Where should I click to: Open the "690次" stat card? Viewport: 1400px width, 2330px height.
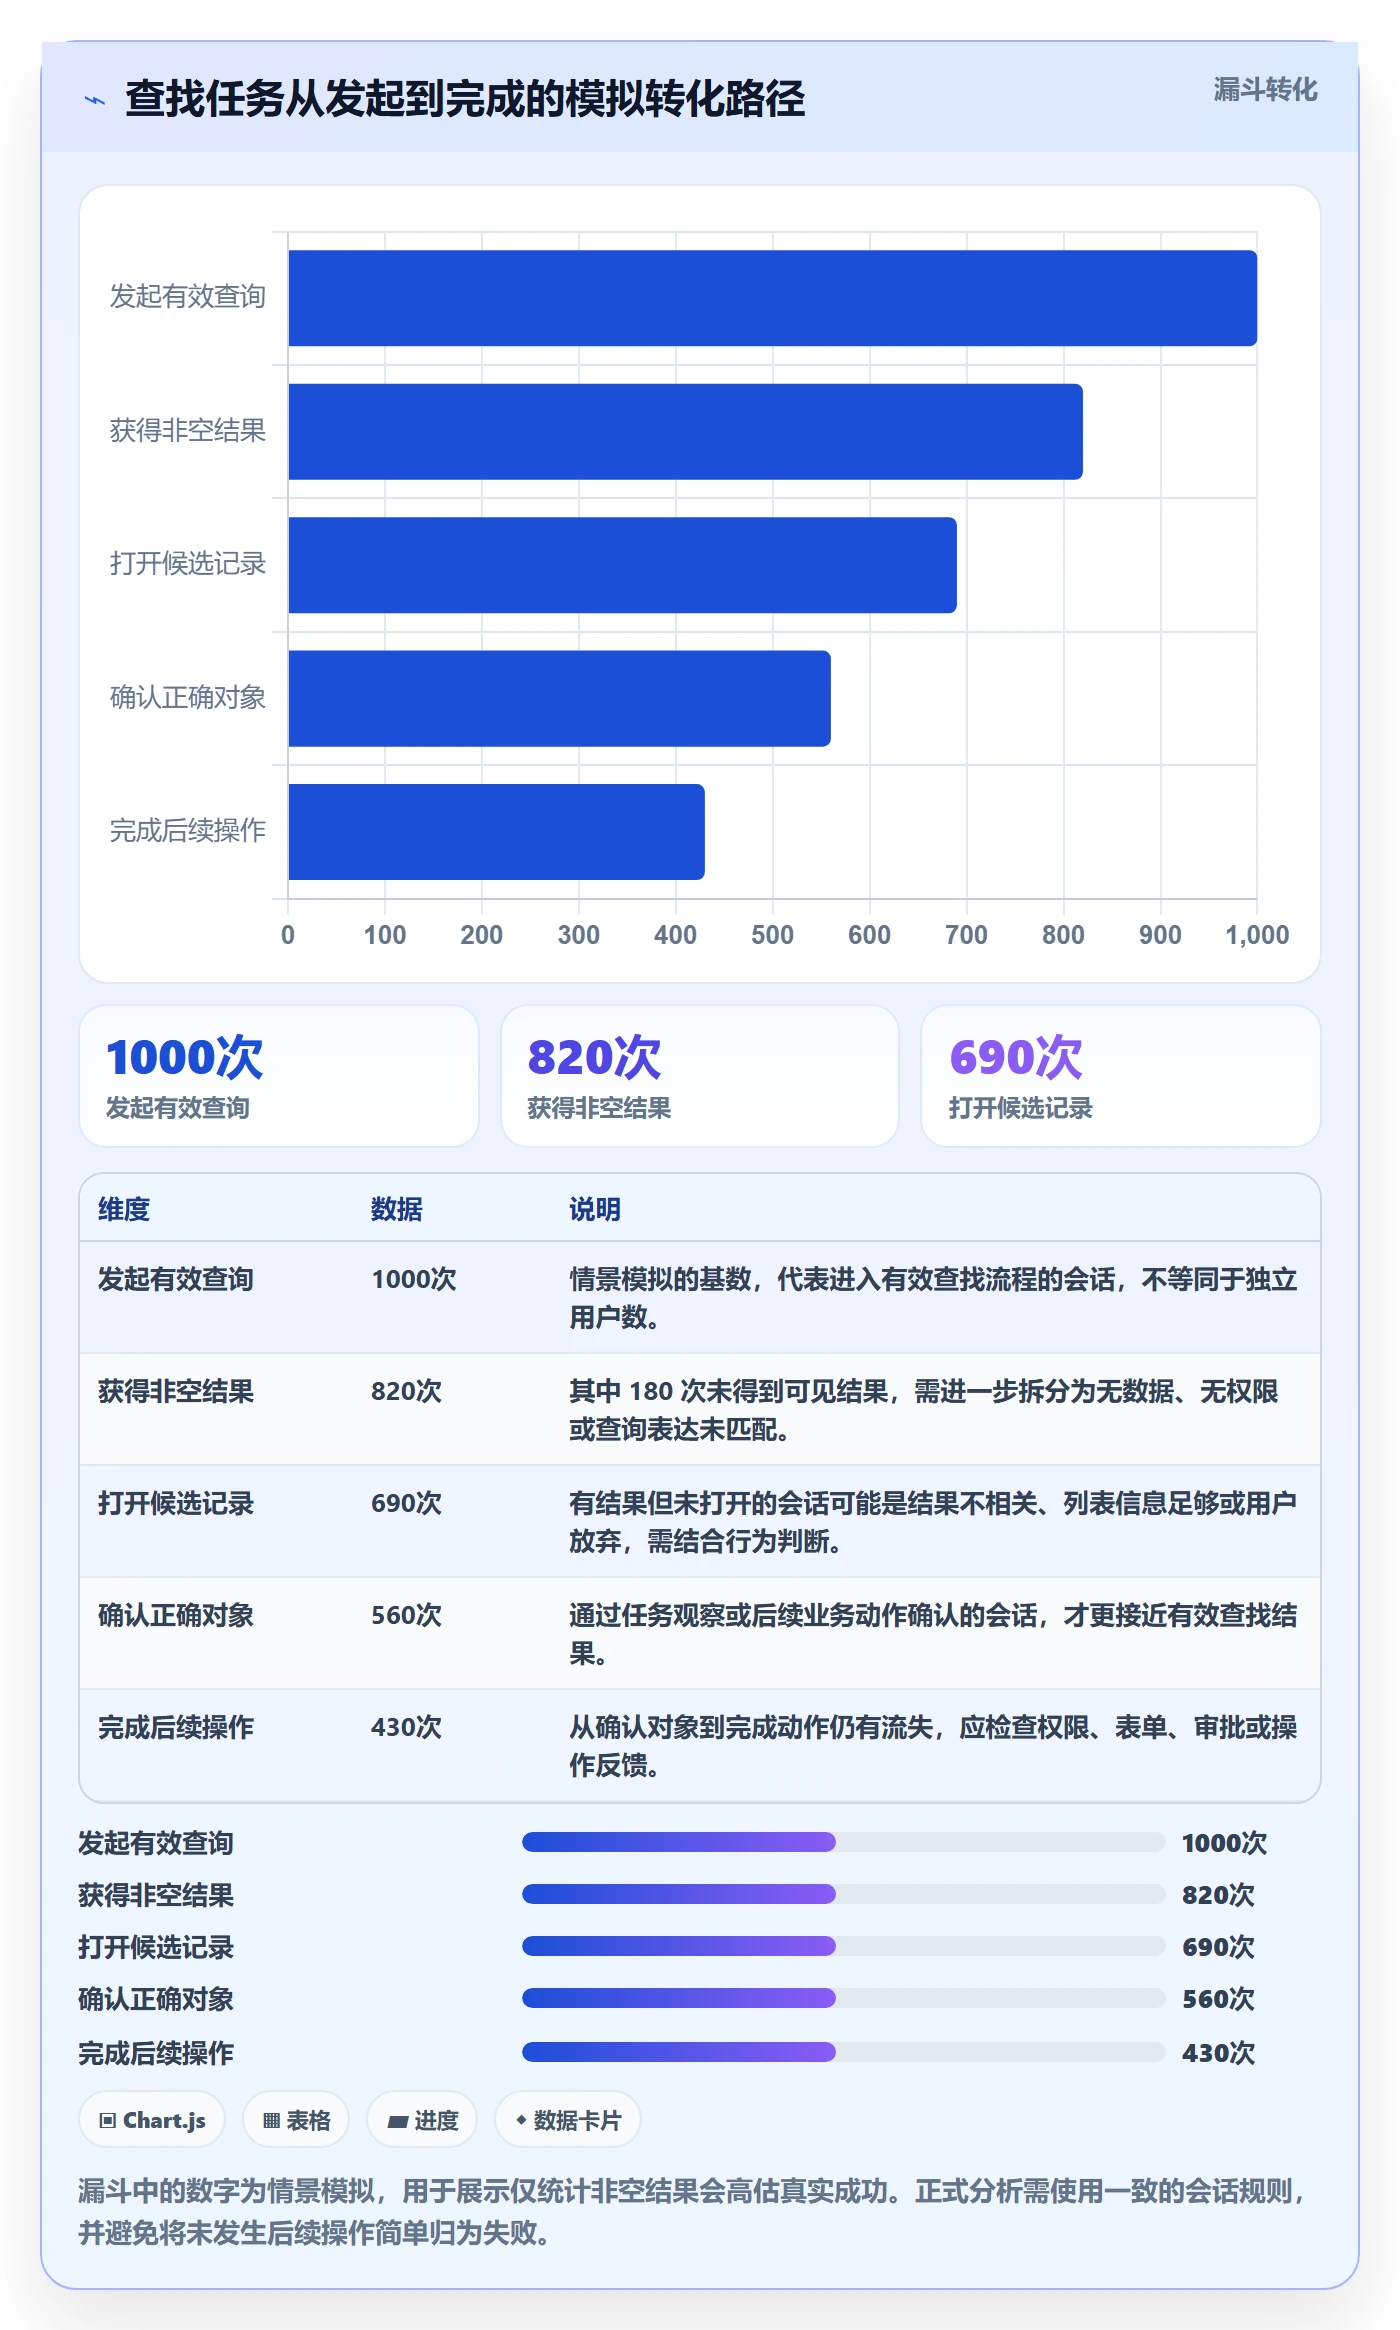pos(1121,1076)
